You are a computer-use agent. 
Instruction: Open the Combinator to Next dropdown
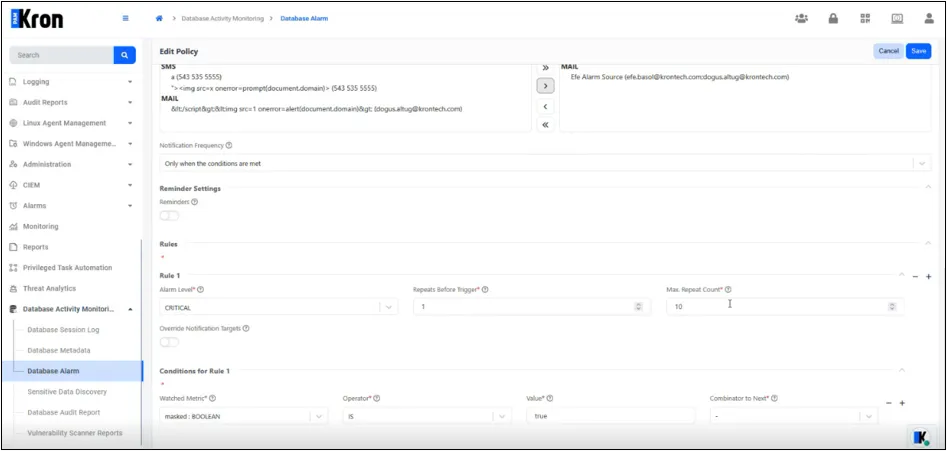coord(794,416)
